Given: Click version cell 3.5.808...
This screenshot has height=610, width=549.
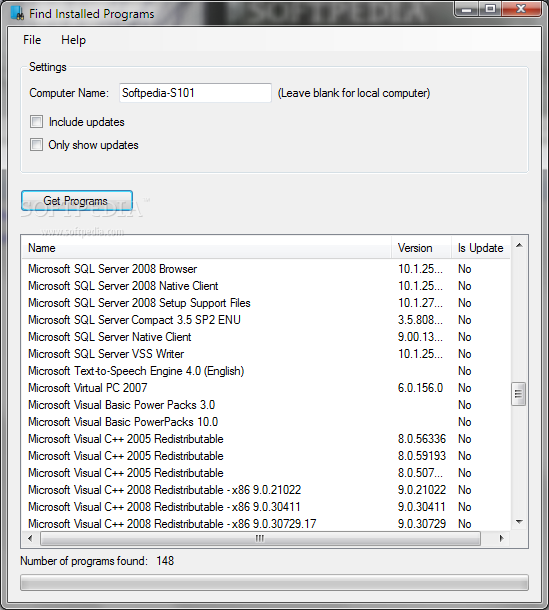Looking at the screenshot, I should [x=420, y=320].
